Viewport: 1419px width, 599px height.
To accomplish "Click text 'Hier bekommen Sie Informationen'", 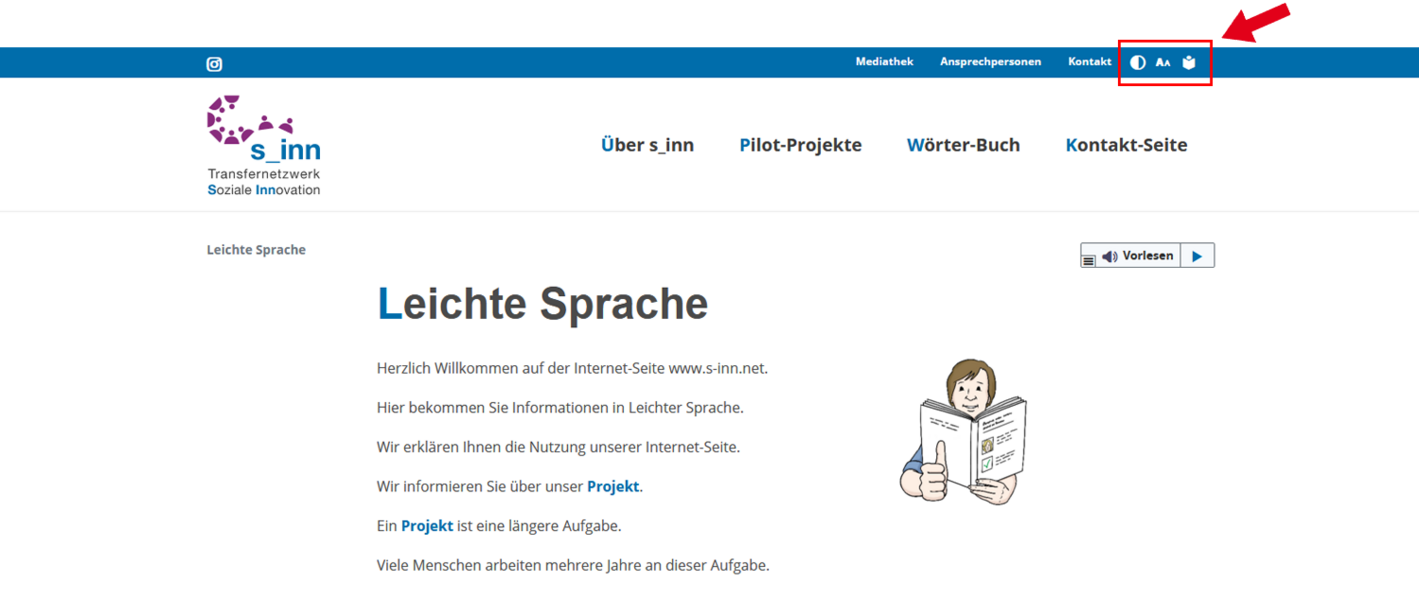I will coord(485,408).
